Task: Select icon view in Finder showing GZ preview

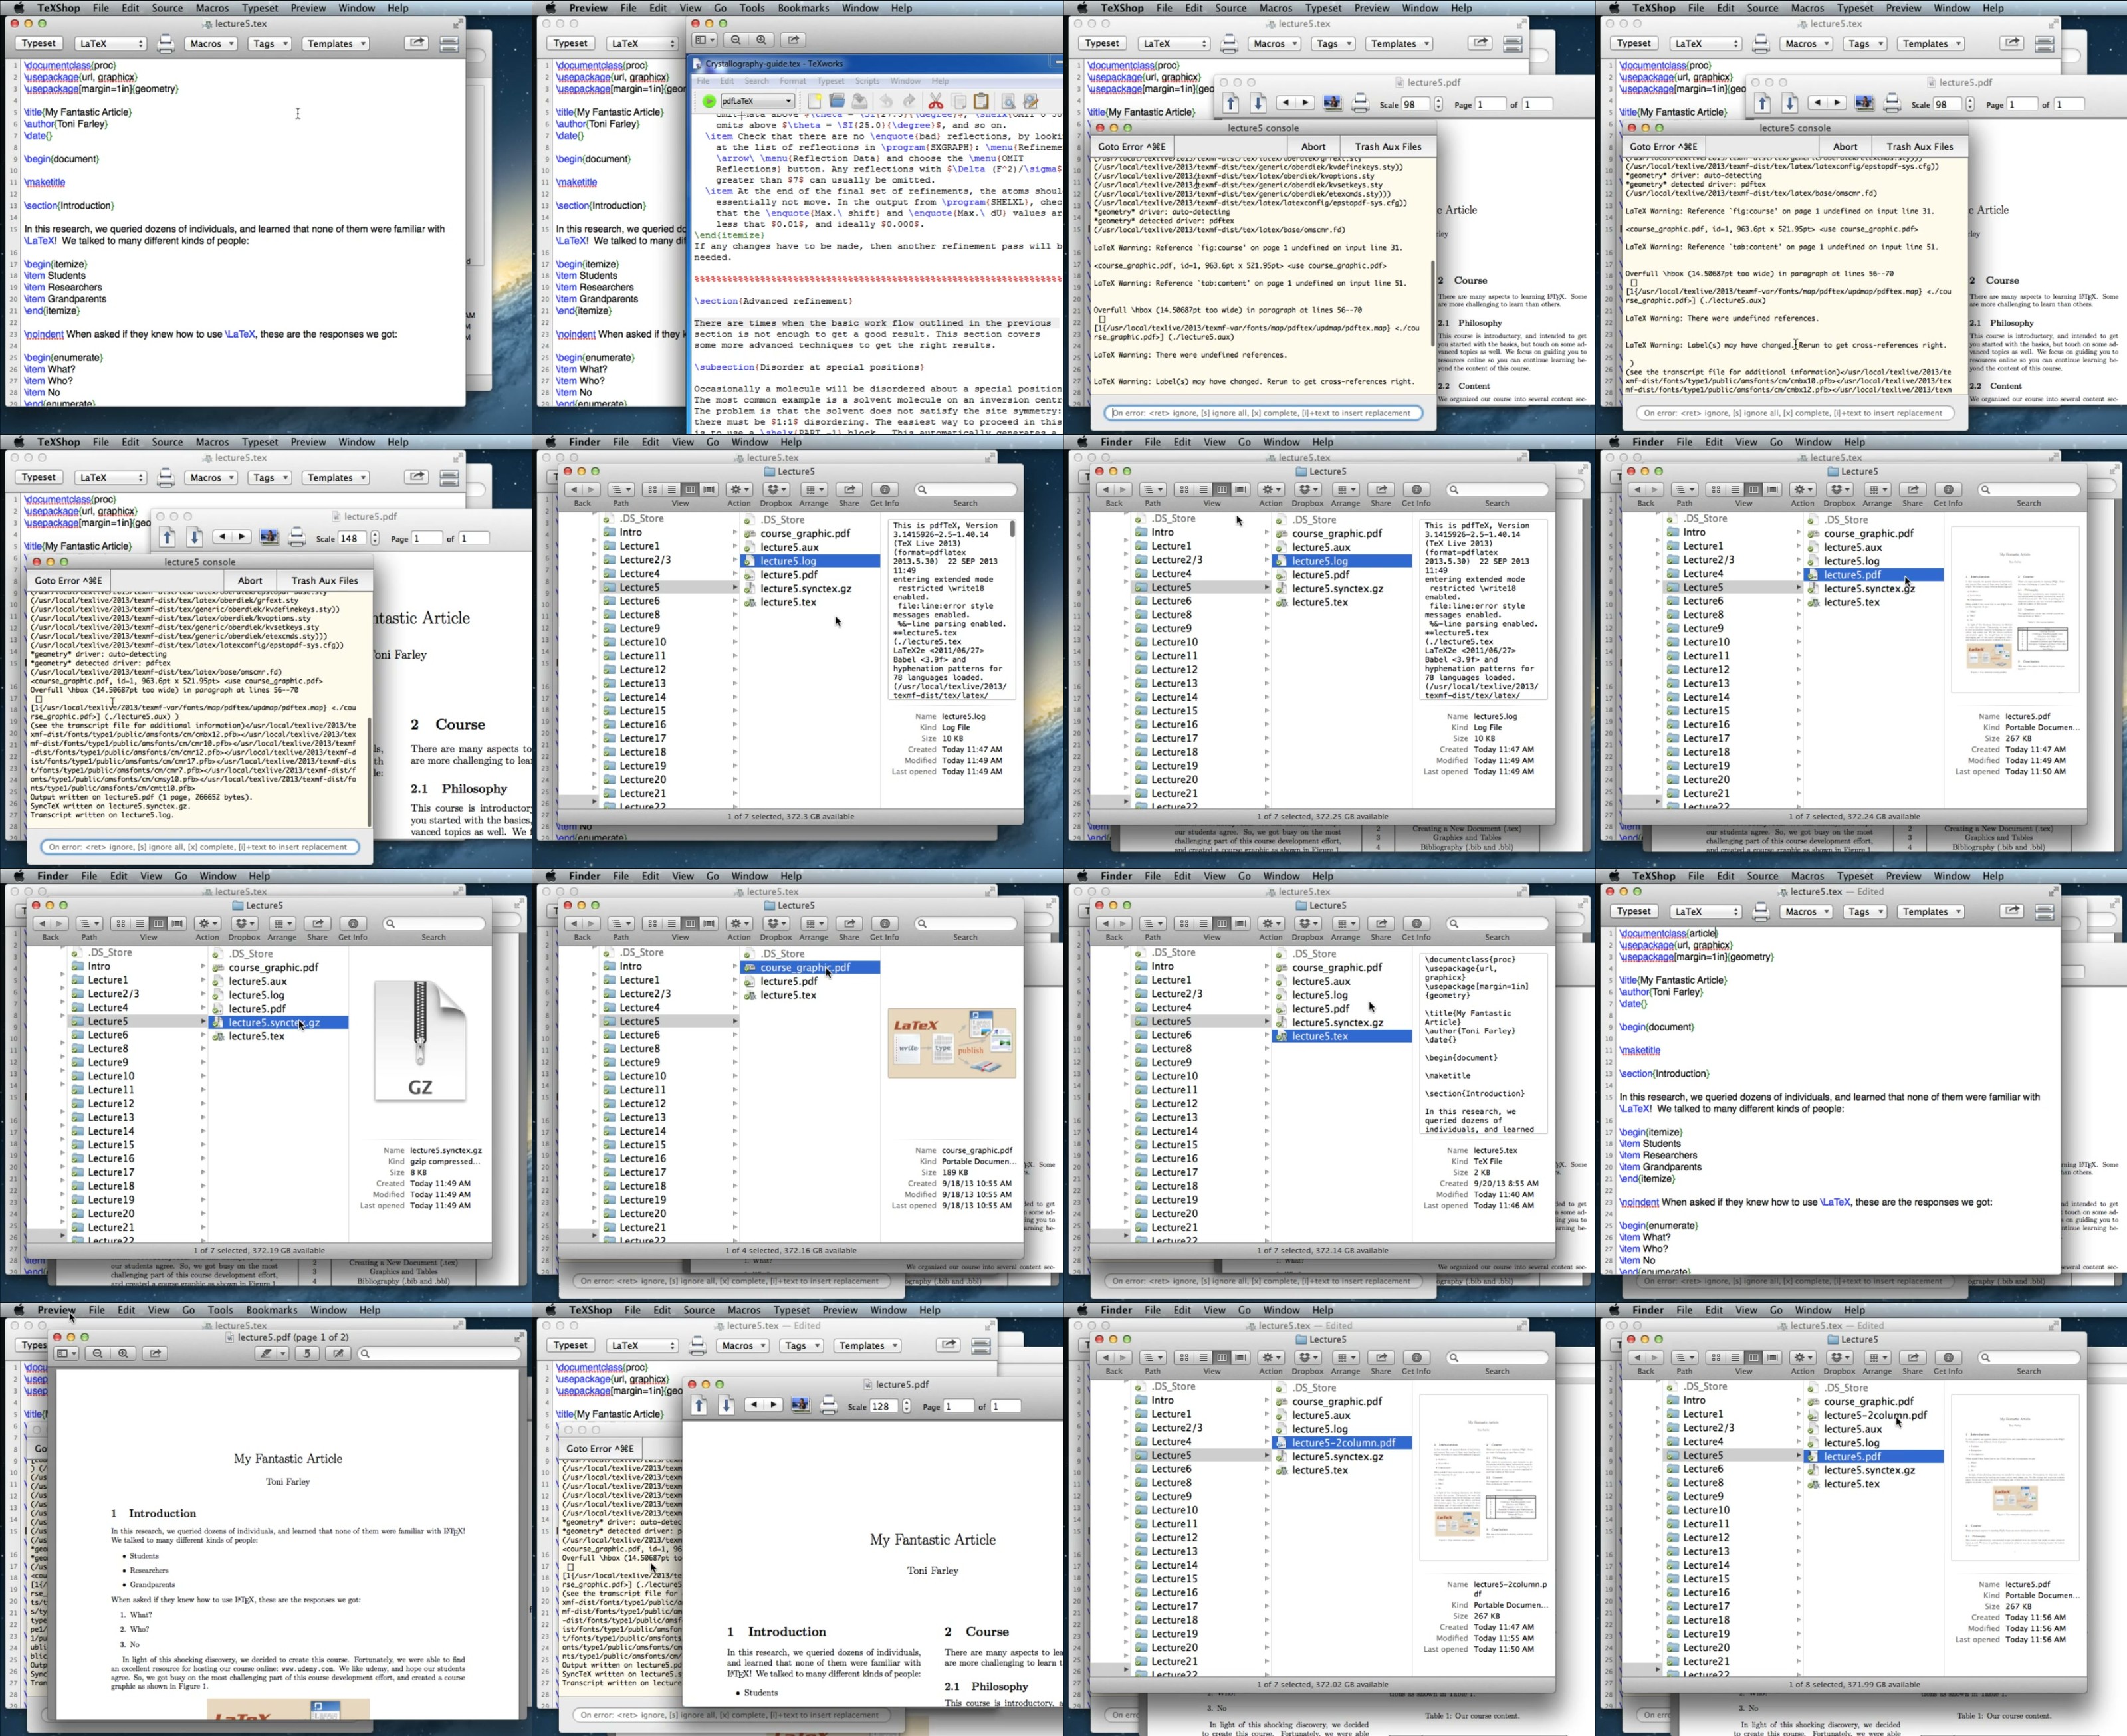Action: (120, 923)
